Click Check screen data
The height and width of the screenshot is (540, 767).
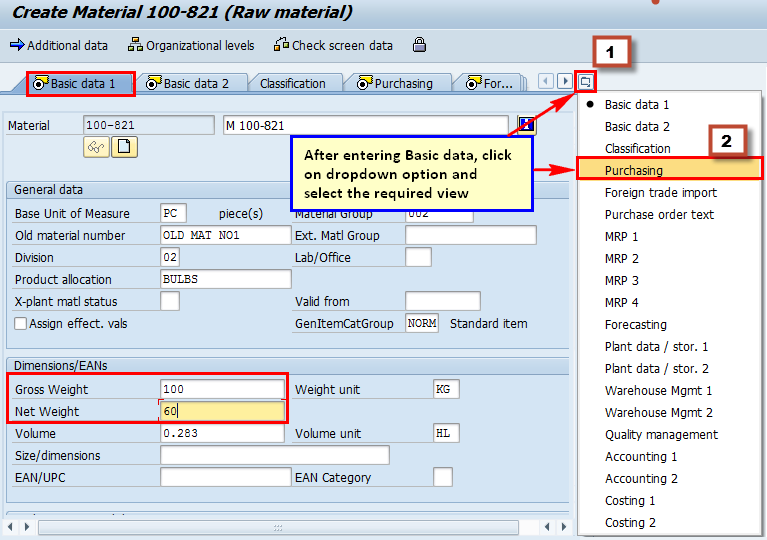pyautogui.click(x=333, y=45)
